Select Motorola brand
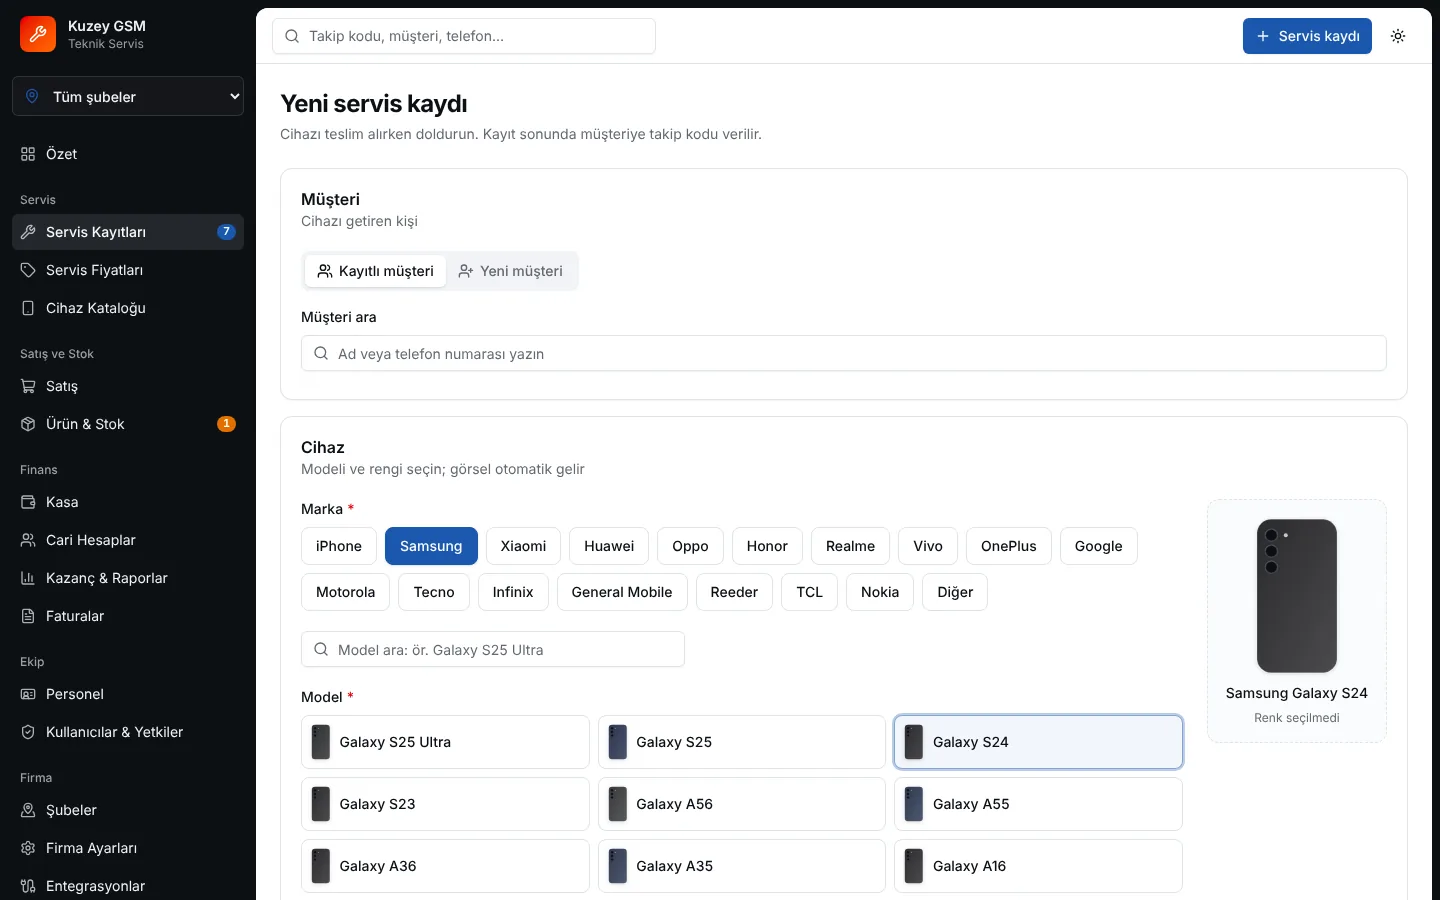This screenshot has width=1440, height=900. (x=345, y=592)
